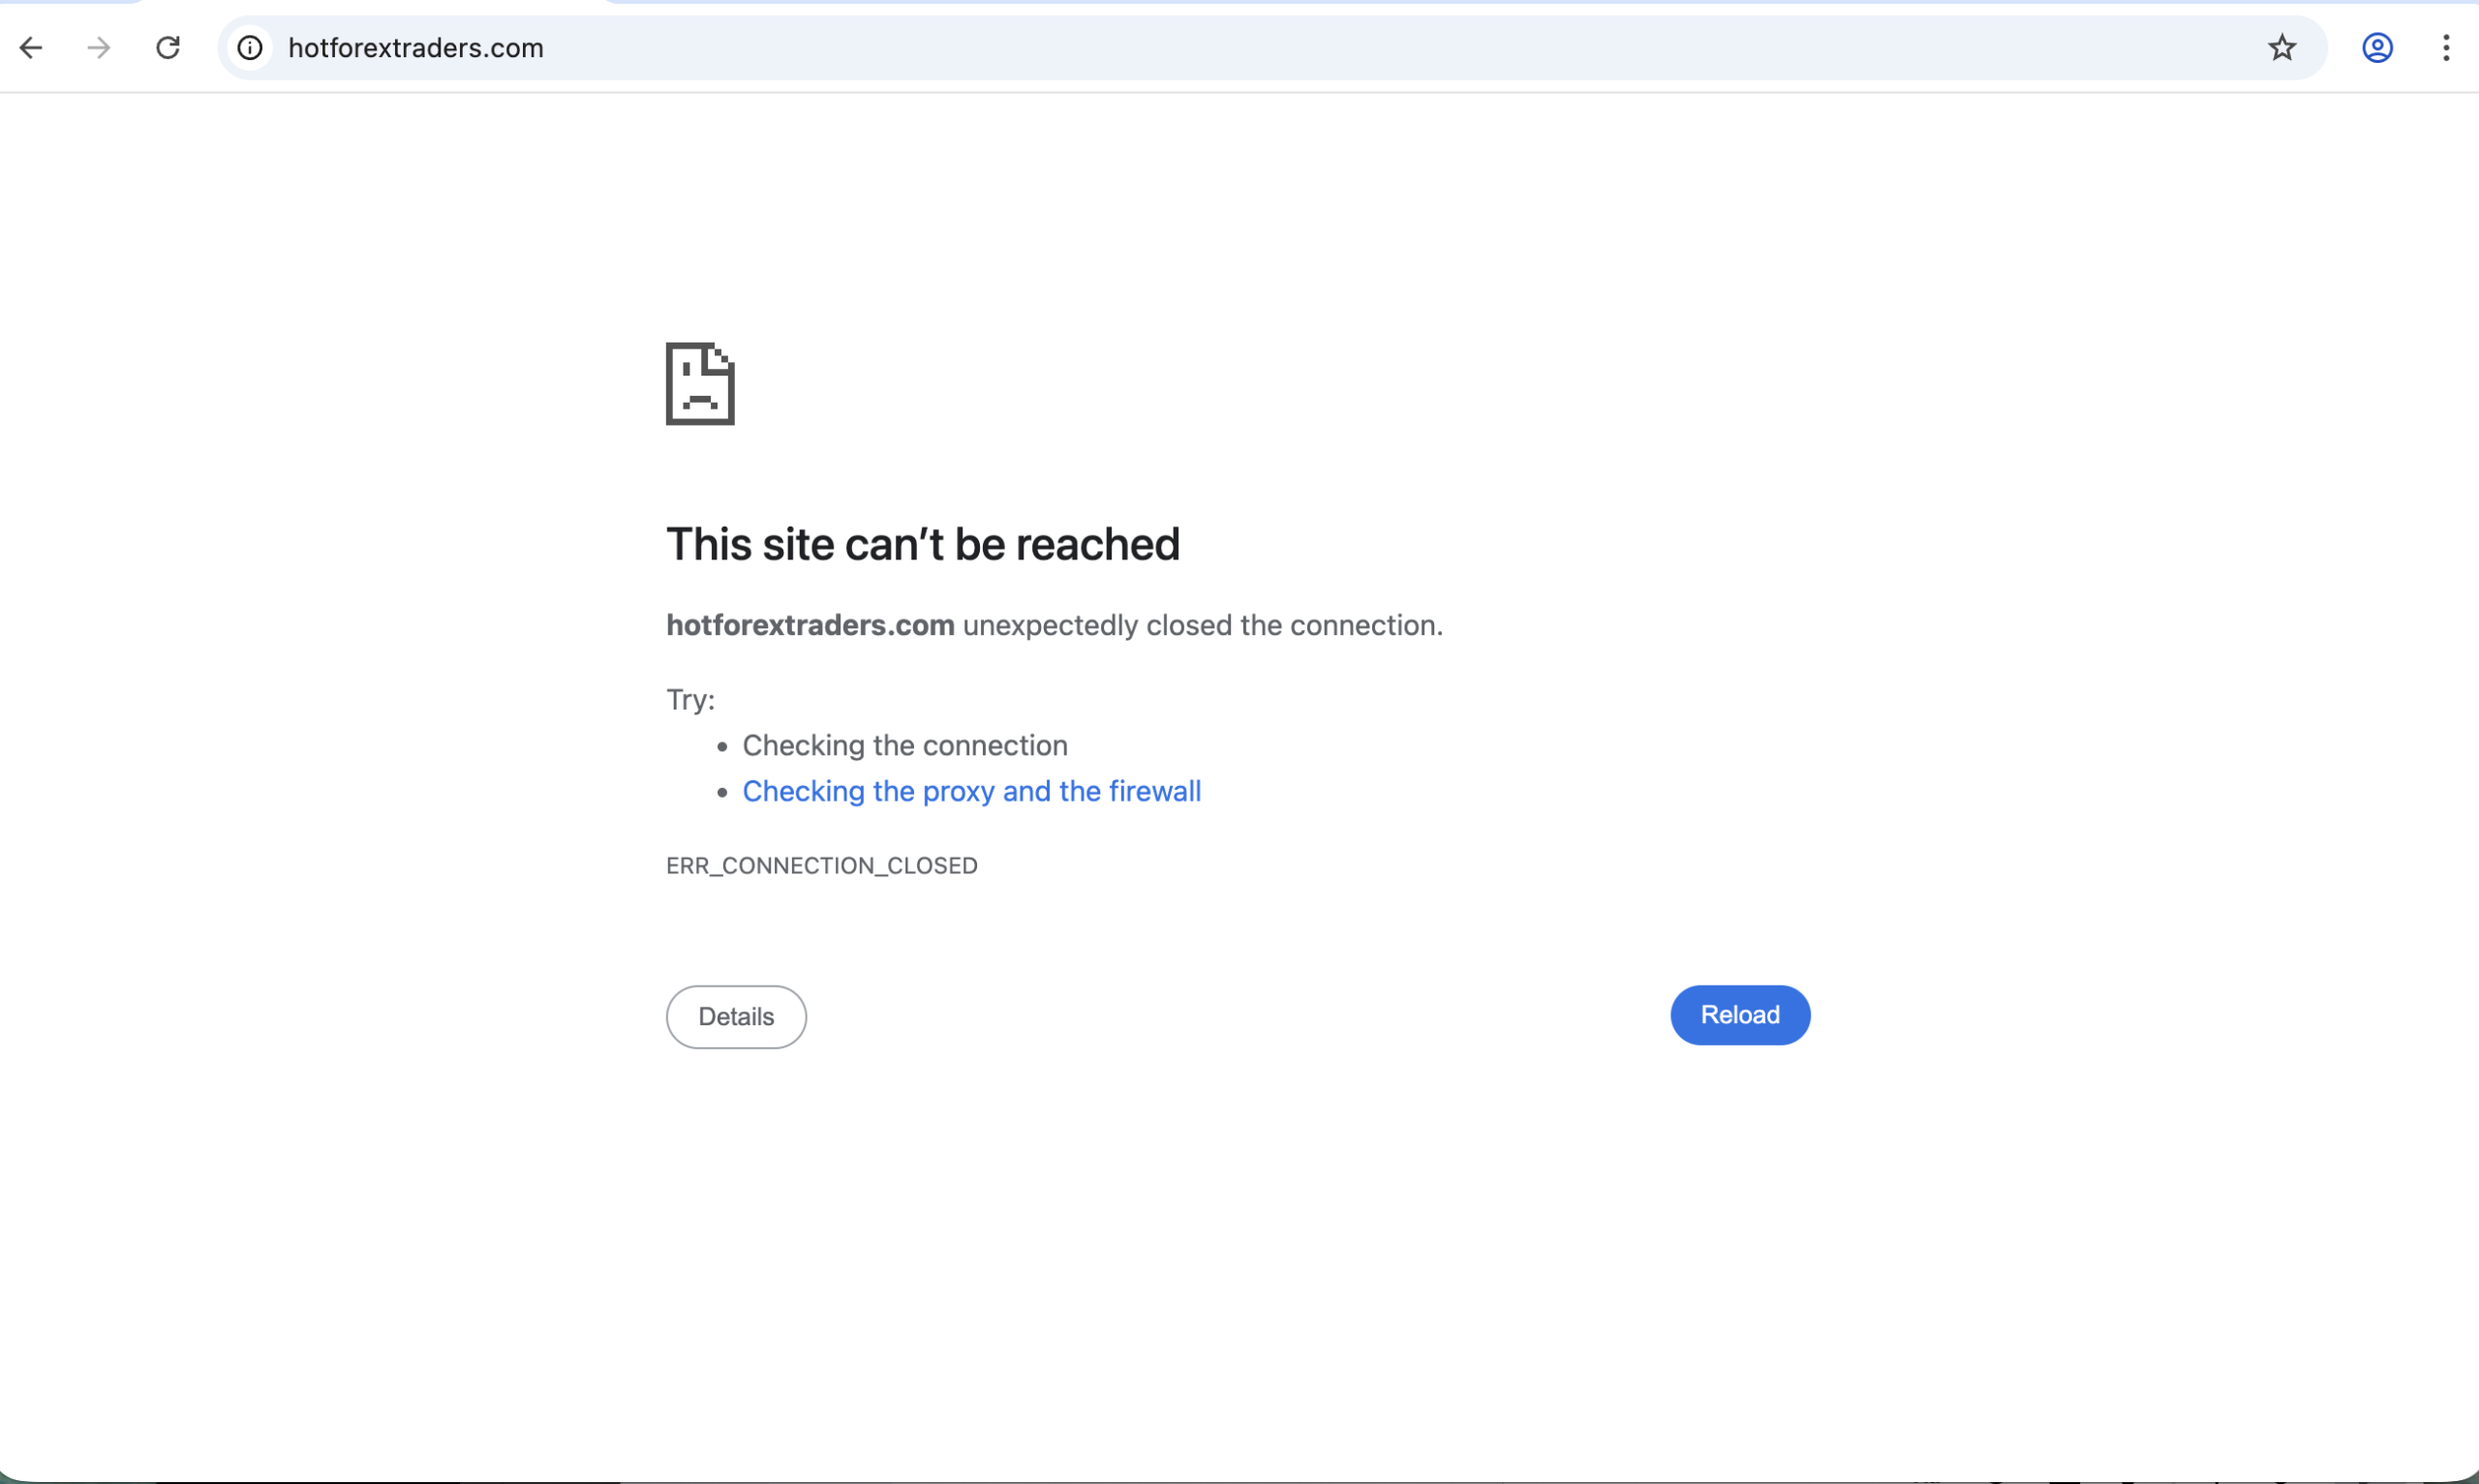Click the Details button
Viewport: 2479px width, 1484px height.
(x=735, y=1016)
